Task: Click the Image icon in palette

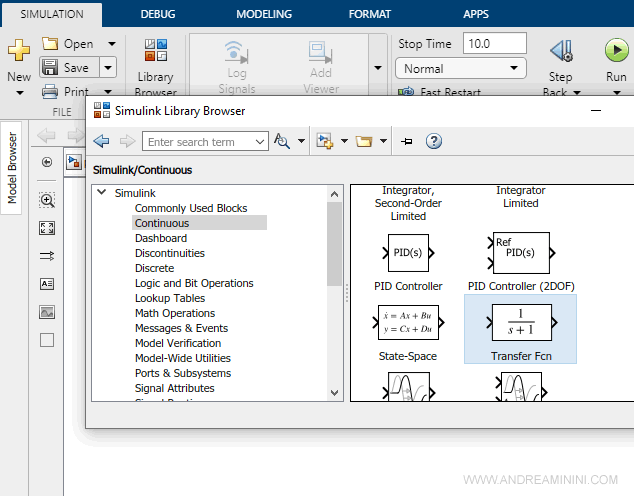Action: click(x=47, y=312)
